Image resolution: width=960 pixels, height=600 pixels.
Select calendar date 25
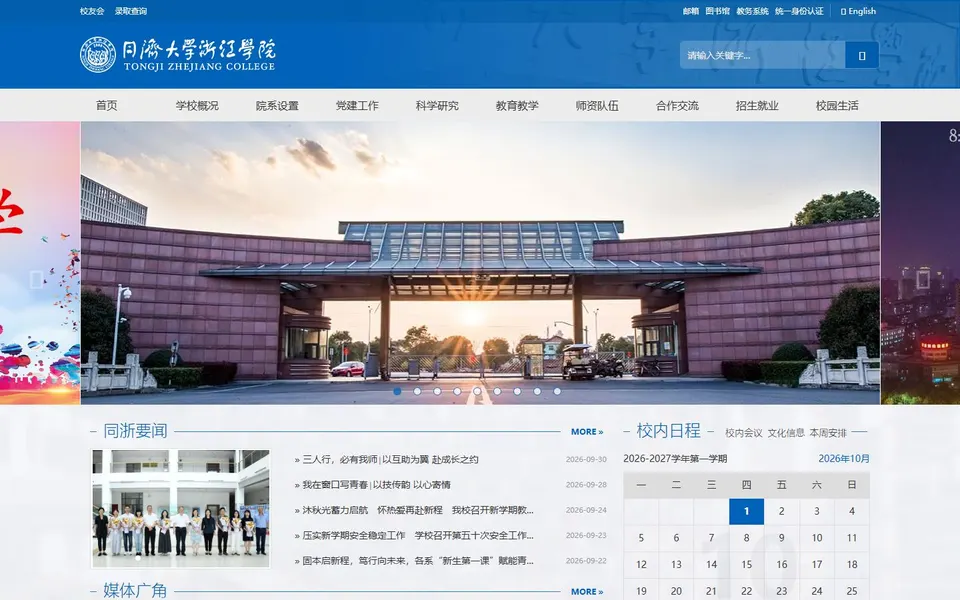coord(852,591)
